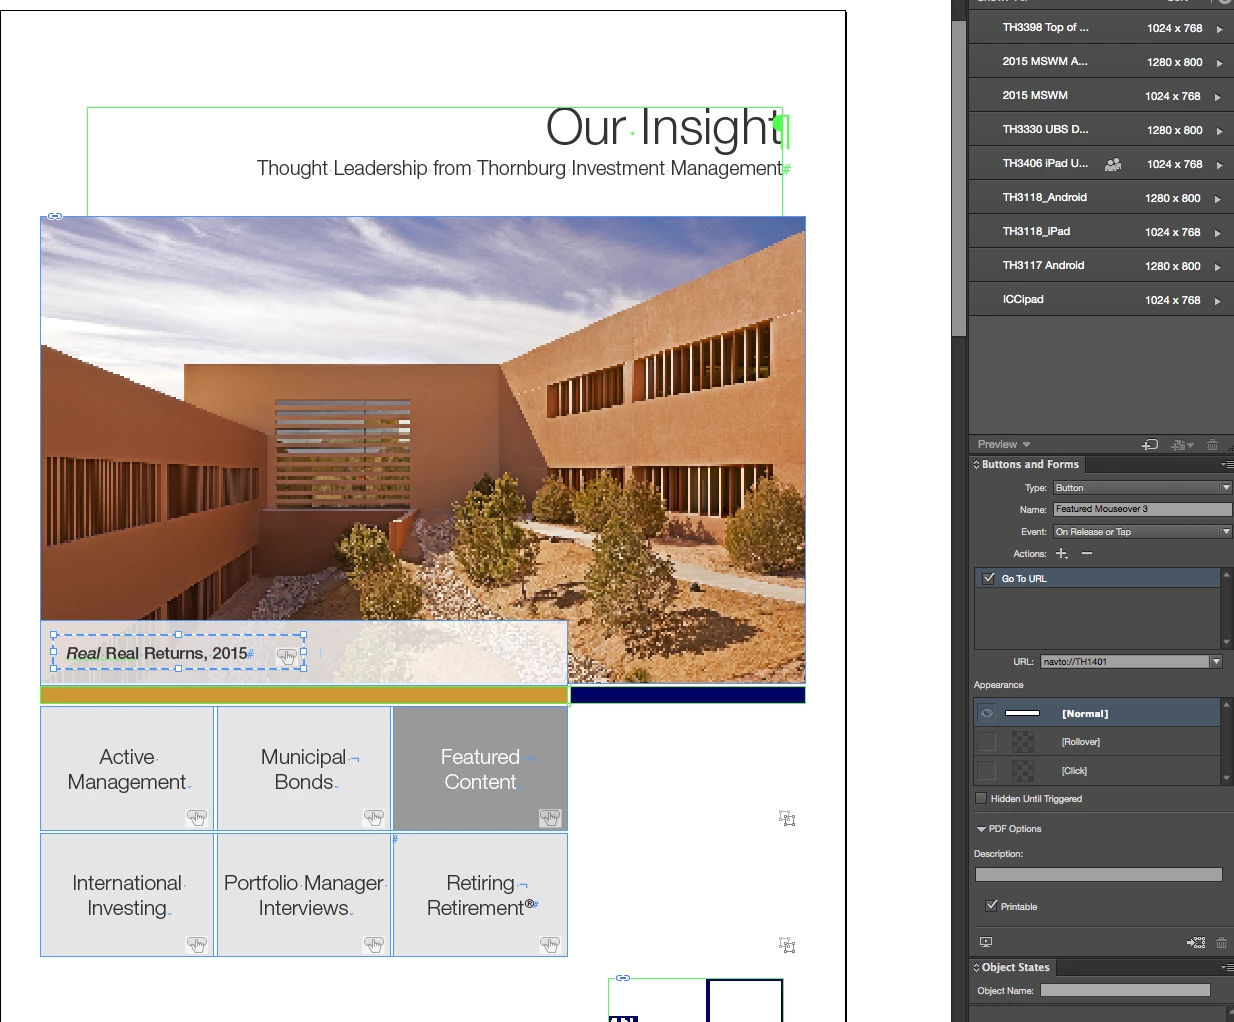Click button icon on Portfolio Manager Interviews tile
Image resolution: width=1234 pixels, height=1022 pixels.
tap(373, 944)
